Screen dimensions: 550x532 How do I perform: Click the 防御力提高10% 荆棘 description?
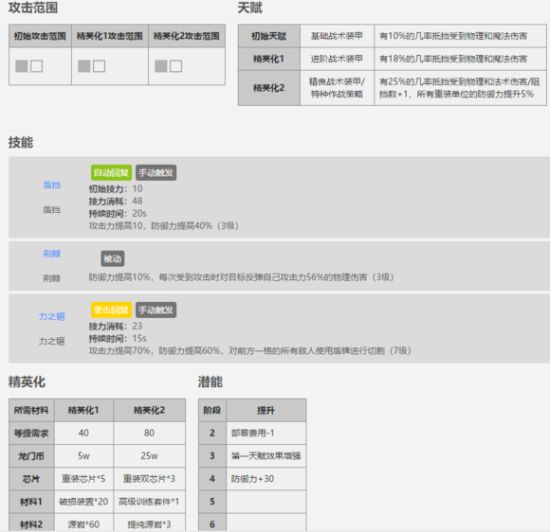point(241,277)
